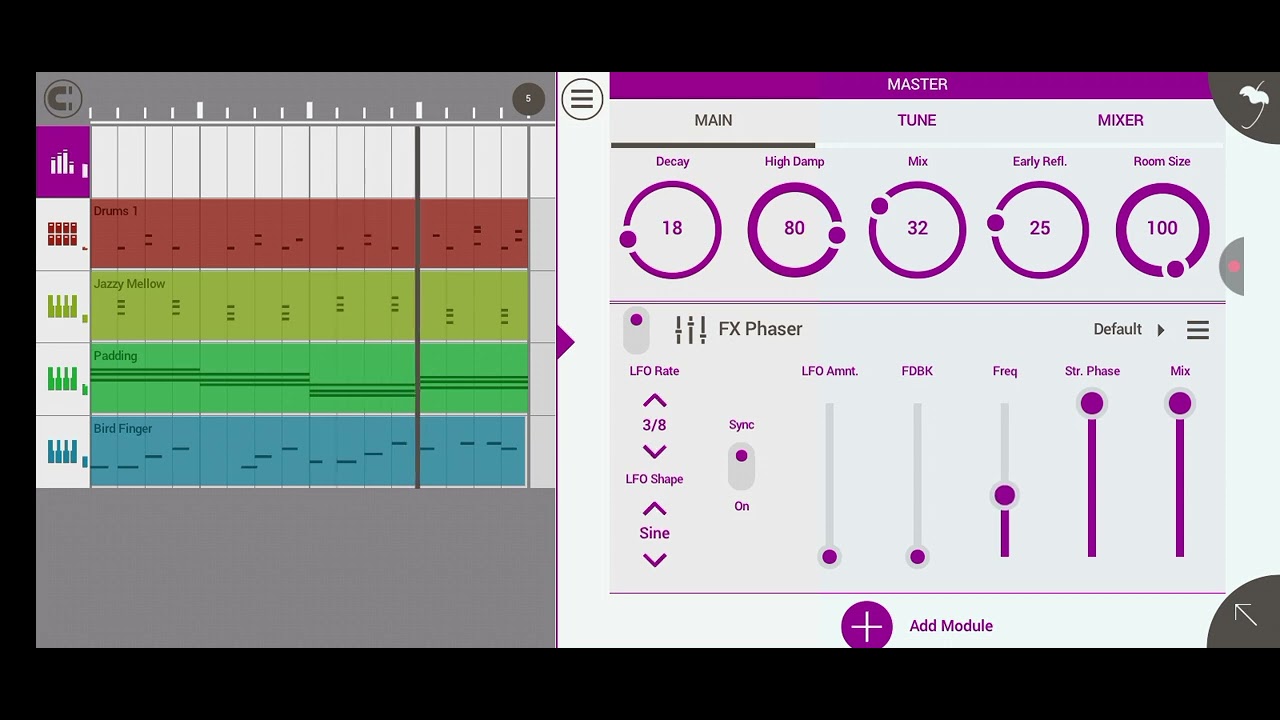
Task: Click the Str. Phase slider handle
Action: (x=1092, y=403)
